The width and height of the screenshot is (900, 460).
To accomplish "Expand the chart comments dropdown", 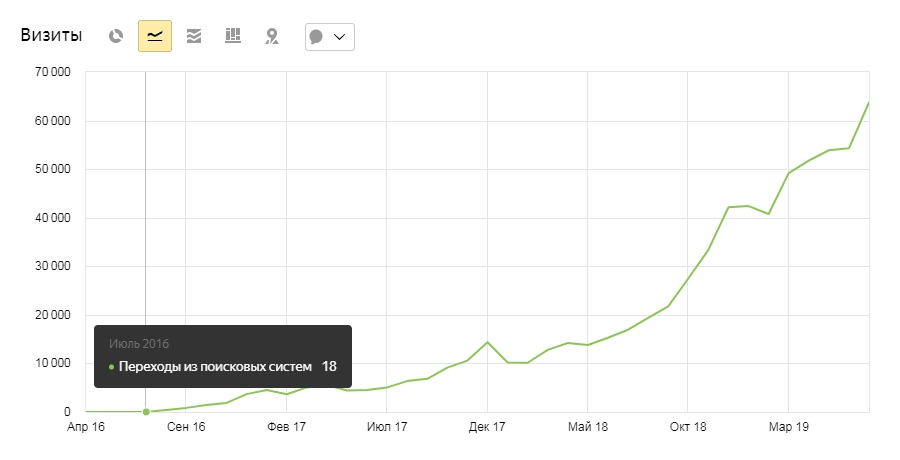I will point(329,37).
